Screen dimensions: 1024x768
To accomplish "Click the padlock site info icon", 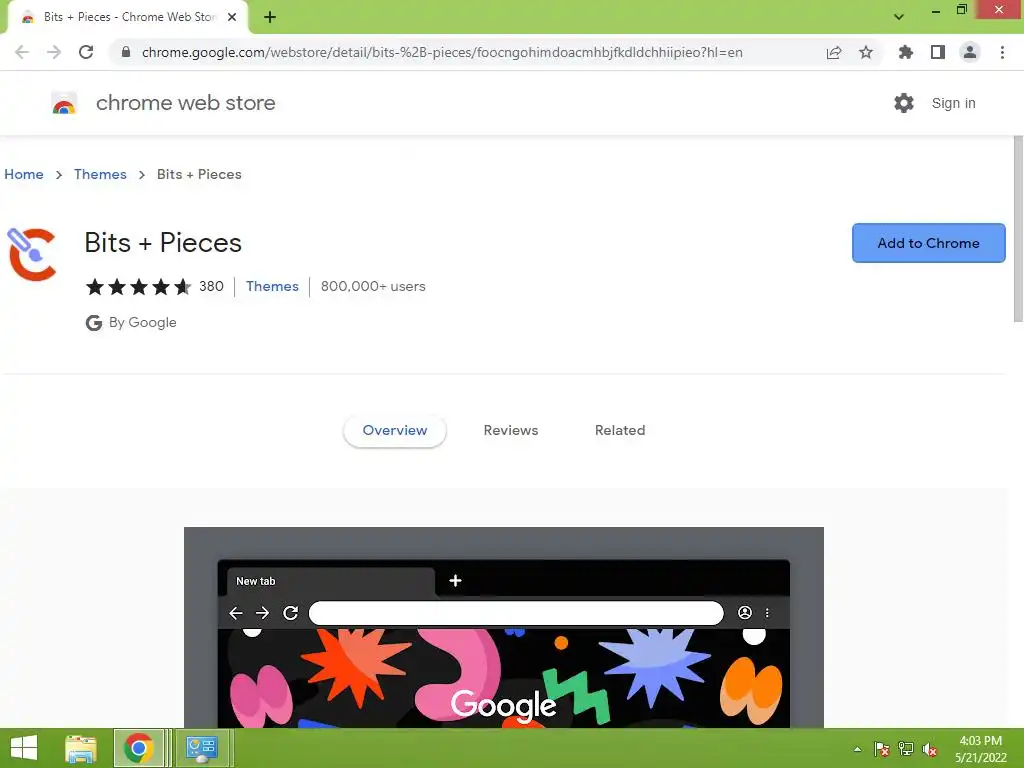I will click(x=126, y=52).
